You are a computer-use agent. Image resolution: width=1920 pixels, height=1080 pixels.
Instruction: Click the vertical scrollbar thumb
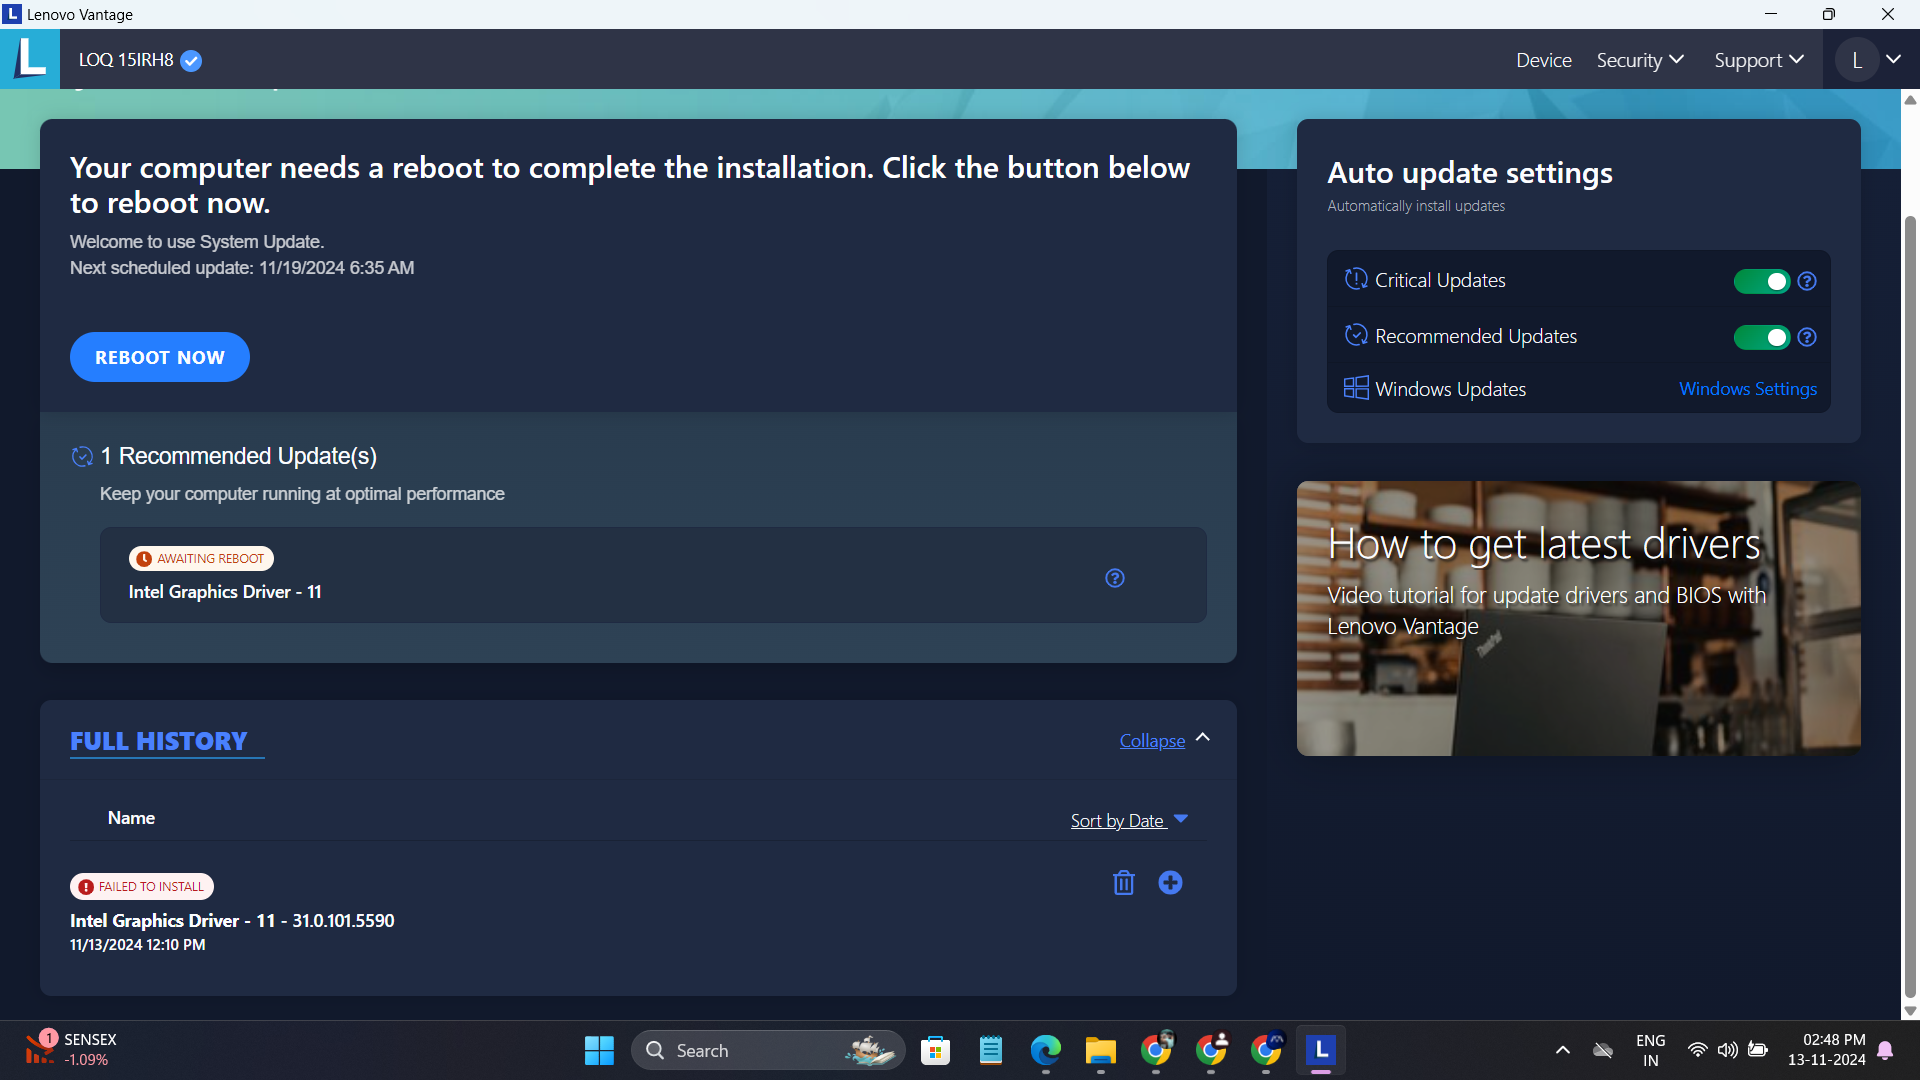[1910, 605]
